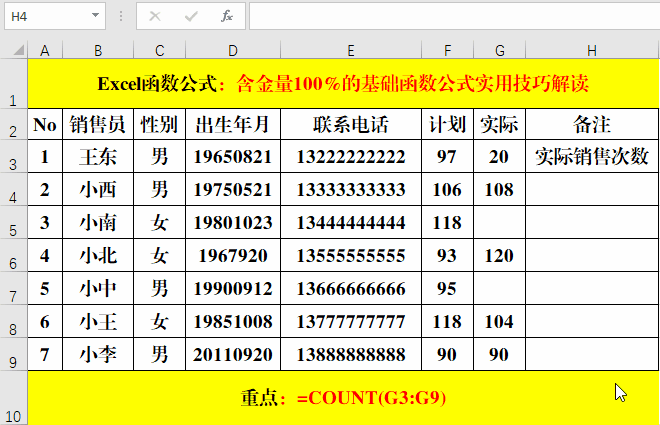Select column G header
Viewport: 660px width, 425px height.
(500, 50)
